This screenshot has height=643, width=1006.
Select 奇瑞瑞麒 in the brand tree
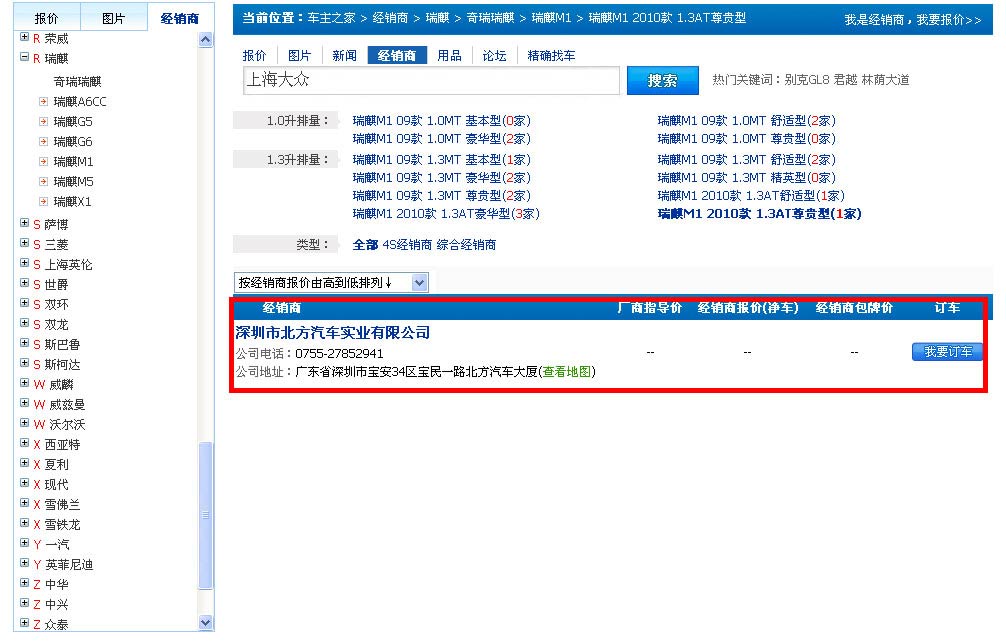(x=77, y=81)
